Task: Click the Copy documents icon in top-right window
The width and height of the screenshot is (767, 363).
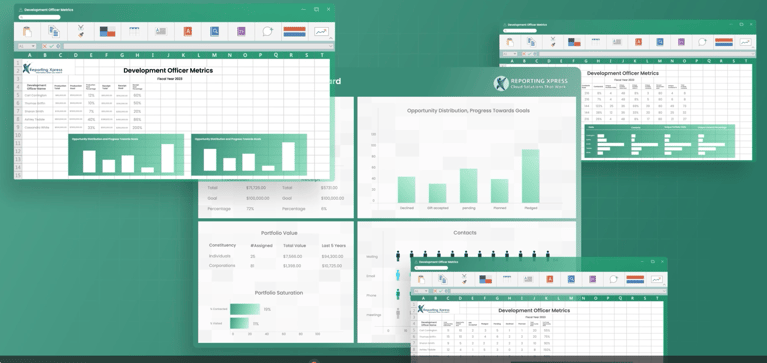Action: click(x=531, y=42)
